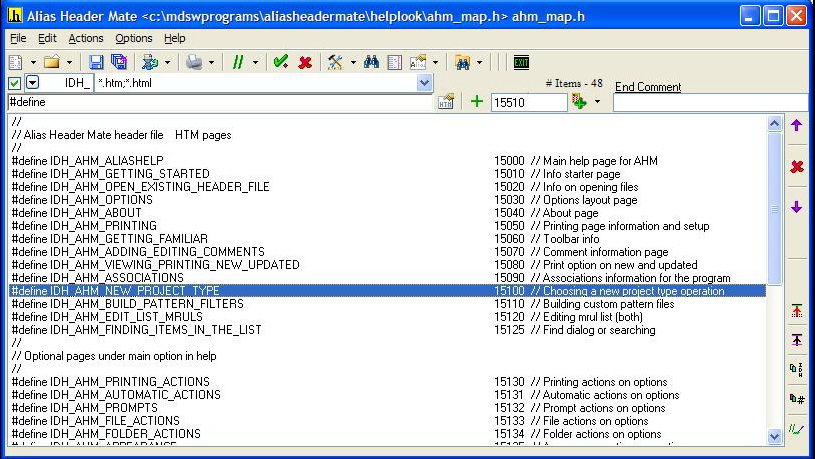Move item down with purple down arrow

796,207
